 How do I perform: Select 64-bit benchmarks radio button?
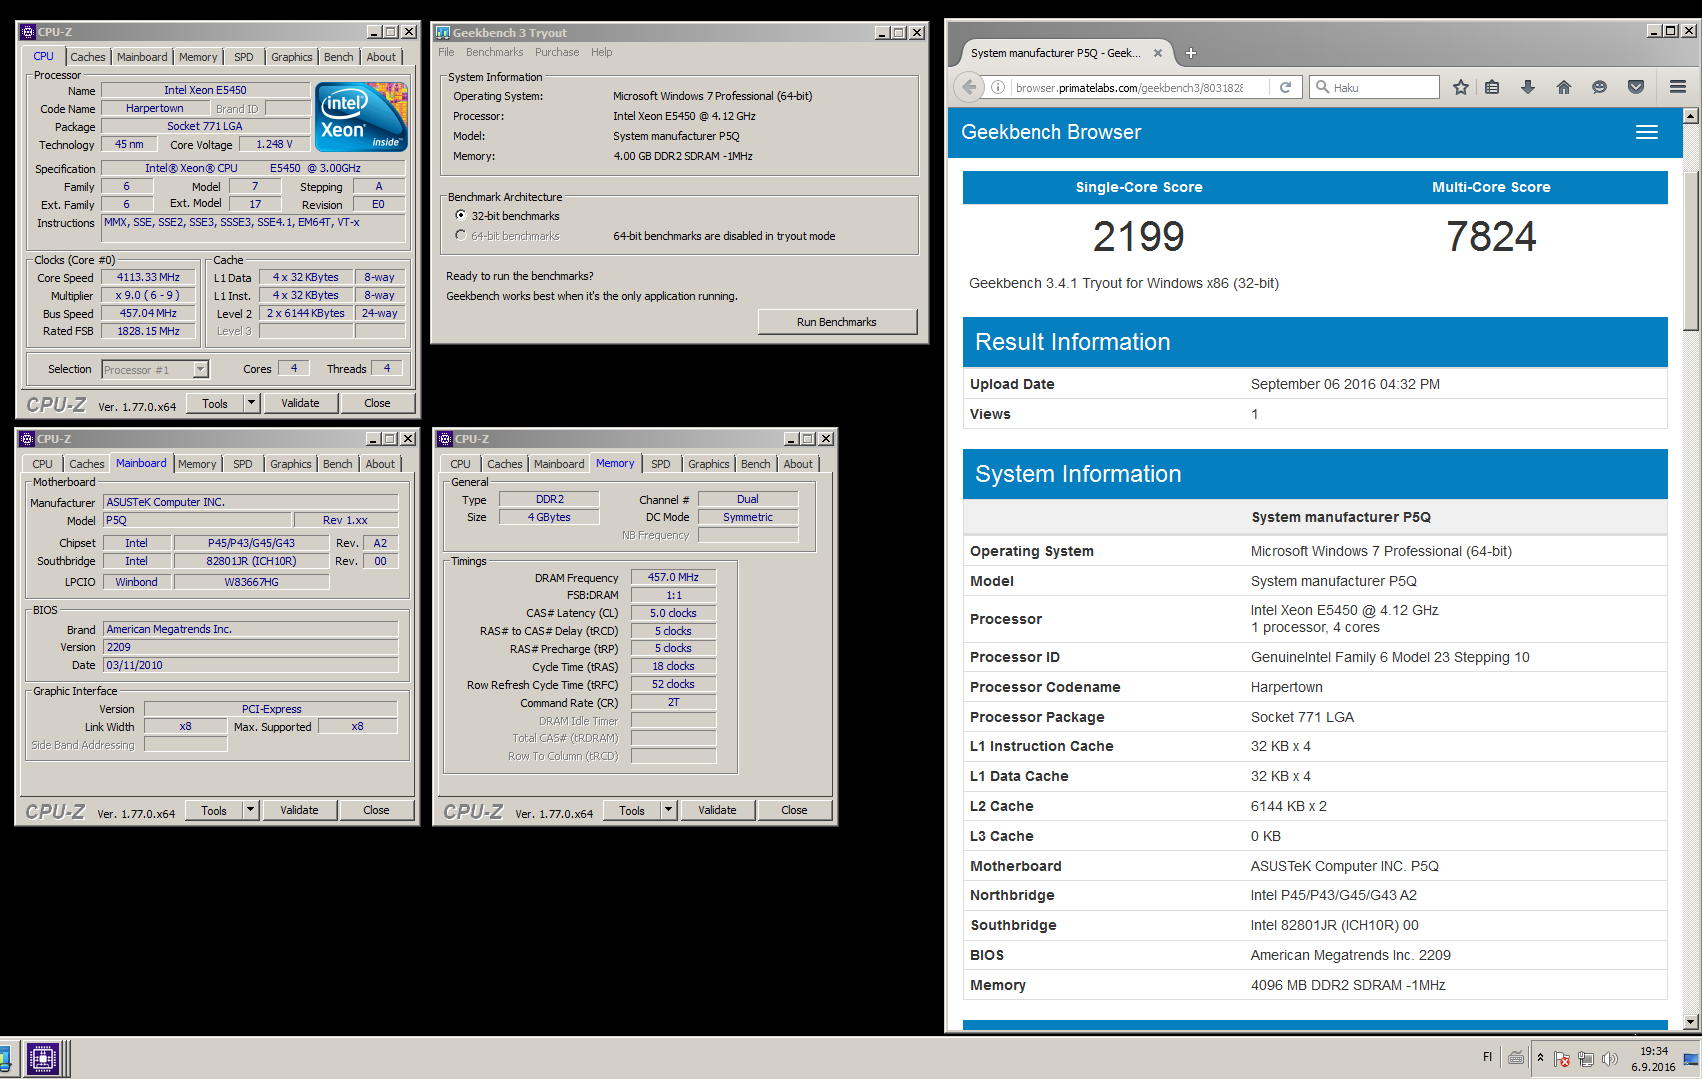pyautogui.click(x=460, y=235)
